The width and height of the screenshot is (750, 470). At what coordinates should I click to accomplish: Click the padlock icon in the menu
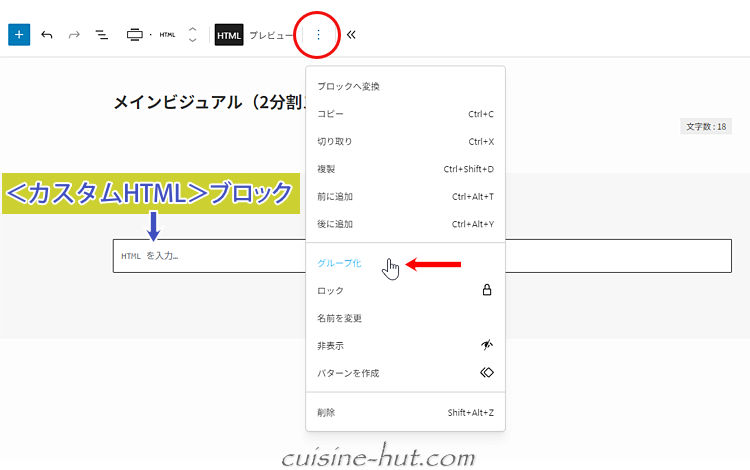coord(487,290)
